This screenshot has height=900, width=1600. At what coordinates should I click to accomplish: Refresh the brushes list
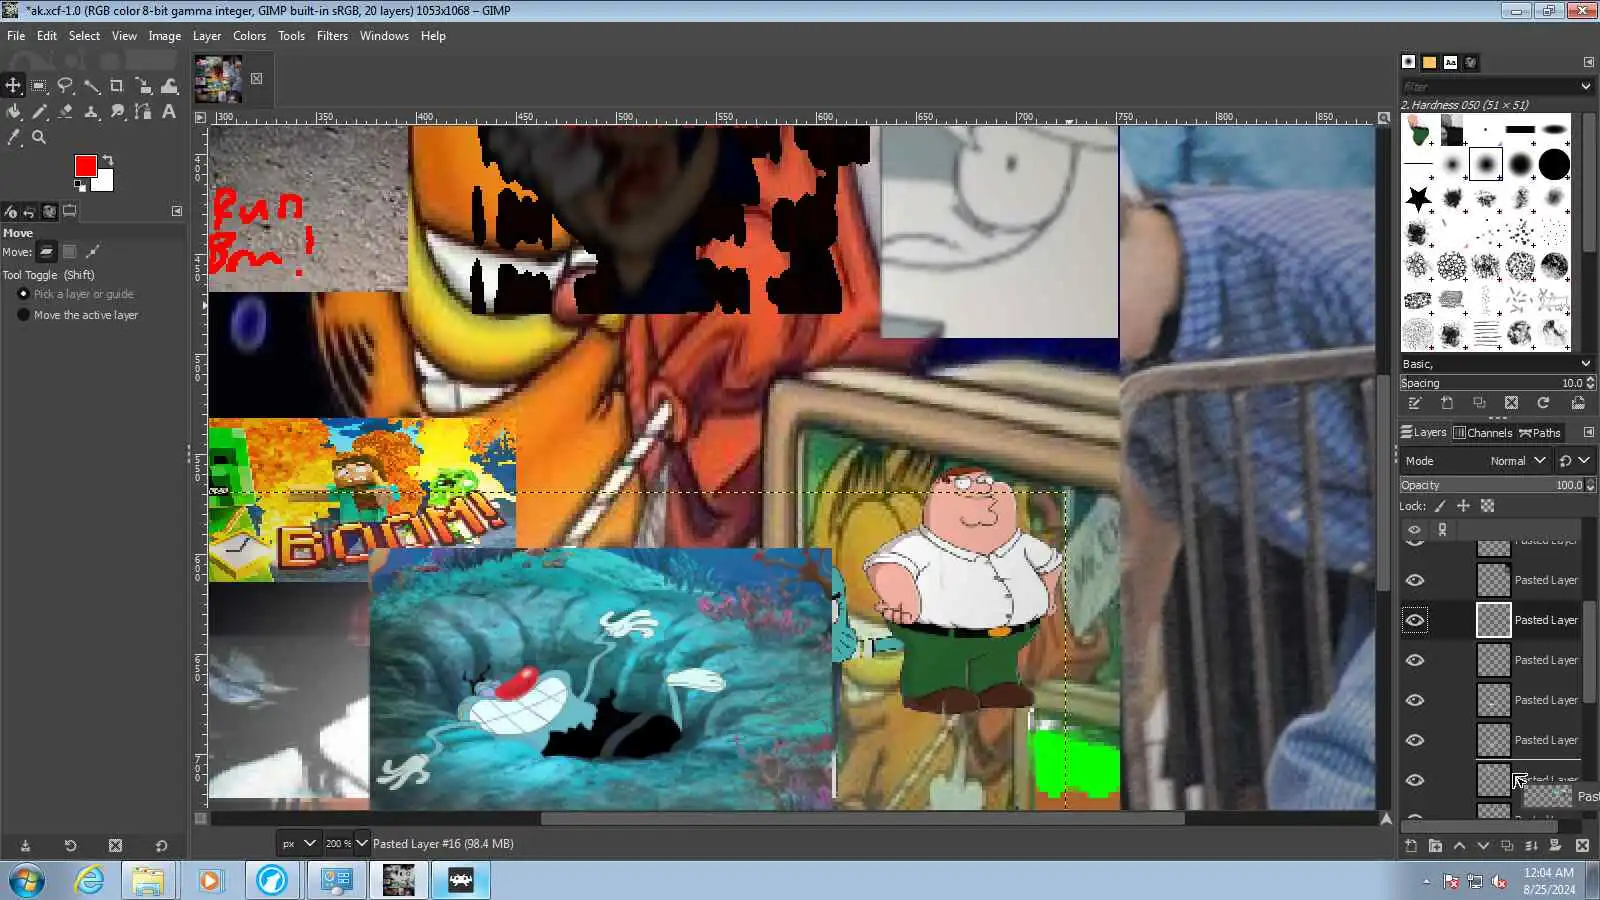(x=1543, y=403)
